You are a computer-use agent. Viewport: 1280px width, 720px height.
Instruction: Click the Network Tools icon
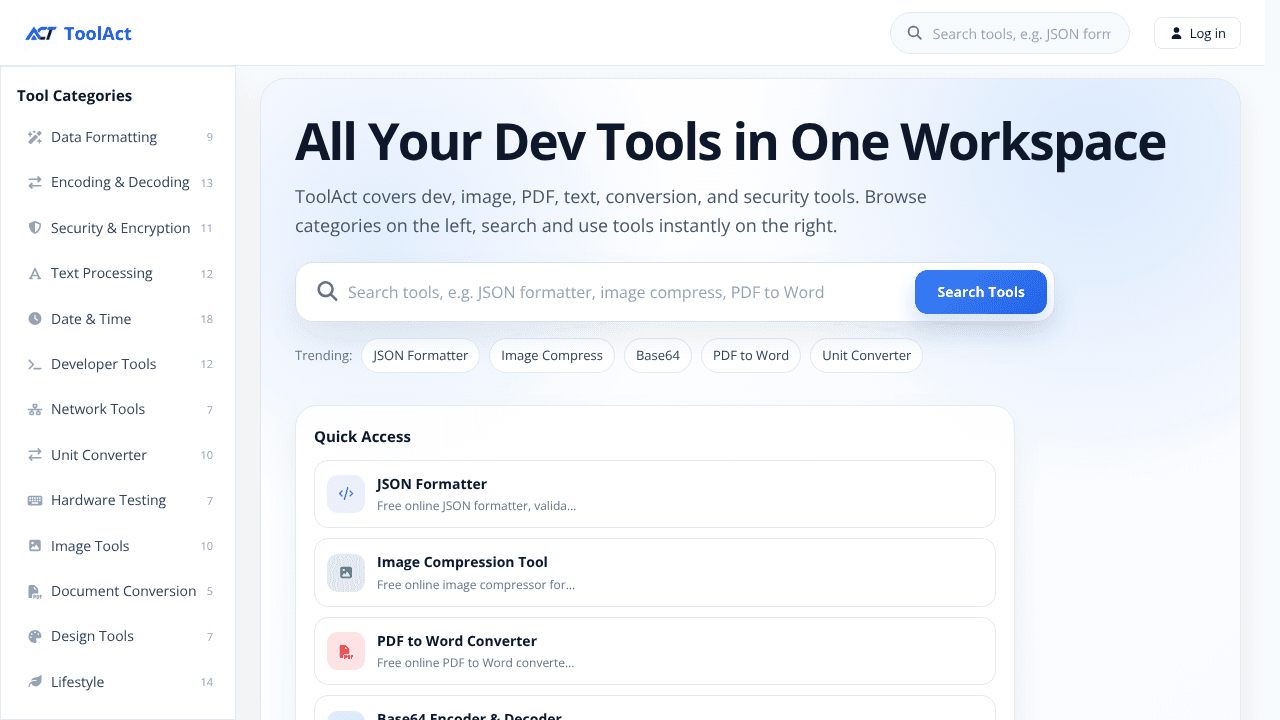(x=35, y=409)
